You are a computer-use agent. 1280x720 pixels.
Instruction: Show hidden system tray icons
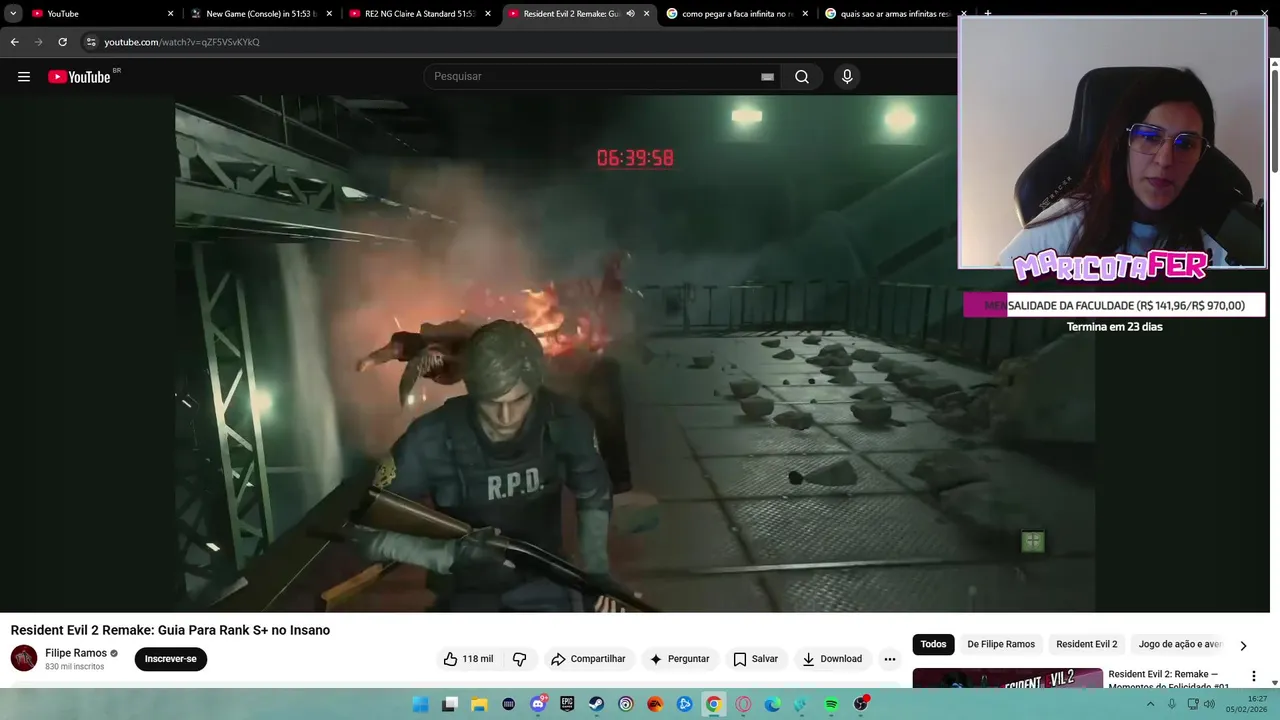(x=1150, y=704)
